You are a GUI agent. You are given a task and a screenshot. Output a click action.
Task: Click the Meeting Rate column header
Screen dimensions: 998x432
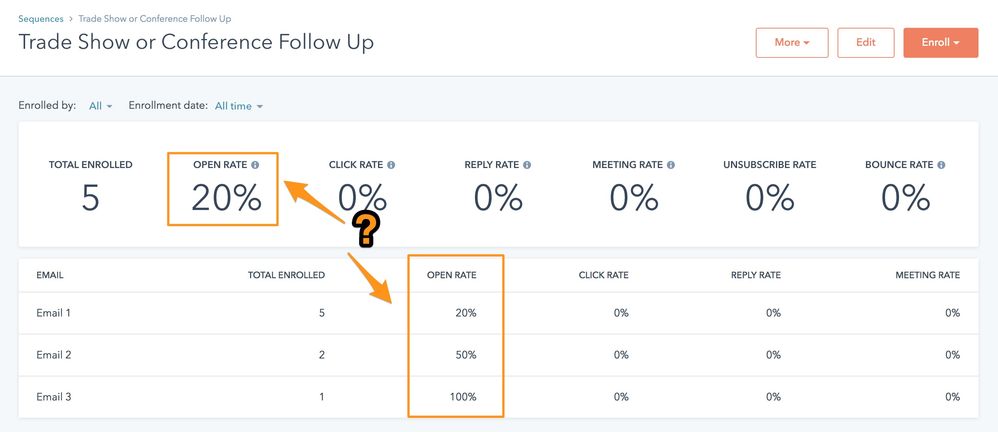click(x=927, y=275)
